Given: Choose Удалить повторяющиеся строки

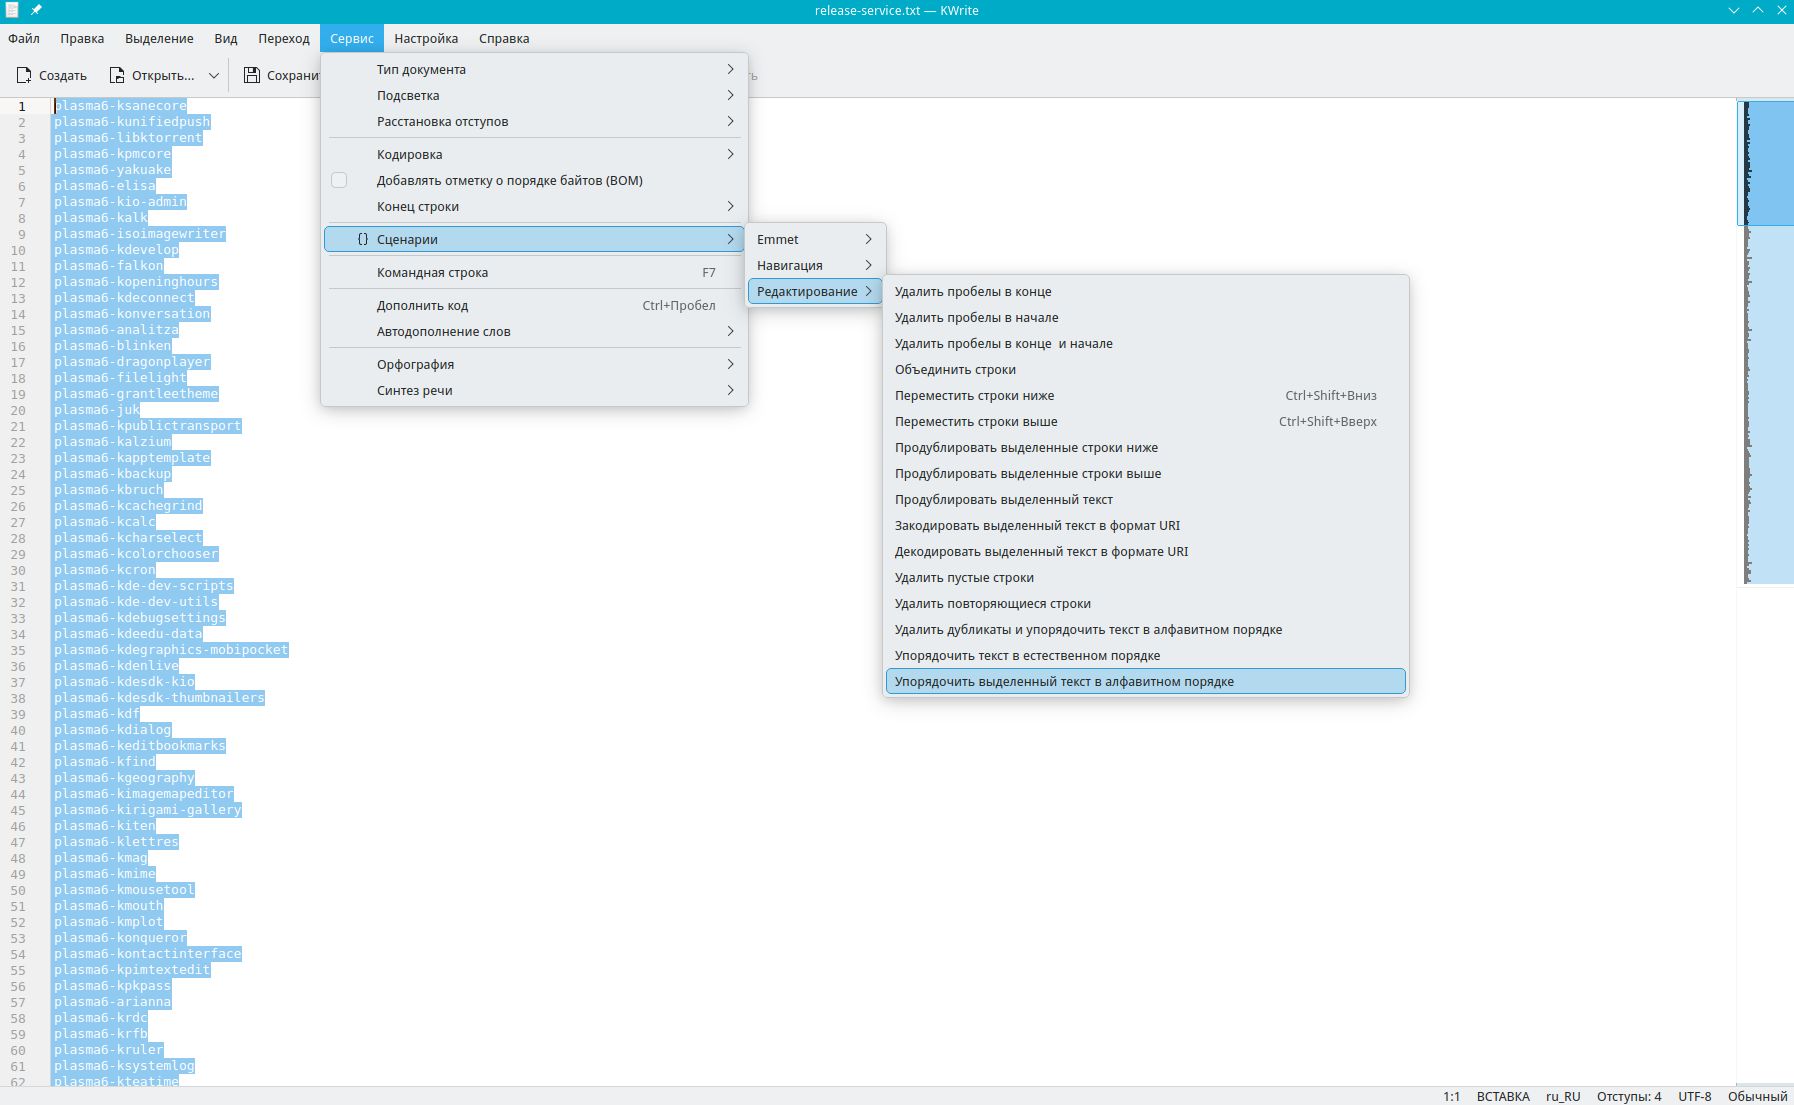Looking at the screenshot, I should click(x=1146, y=604).
